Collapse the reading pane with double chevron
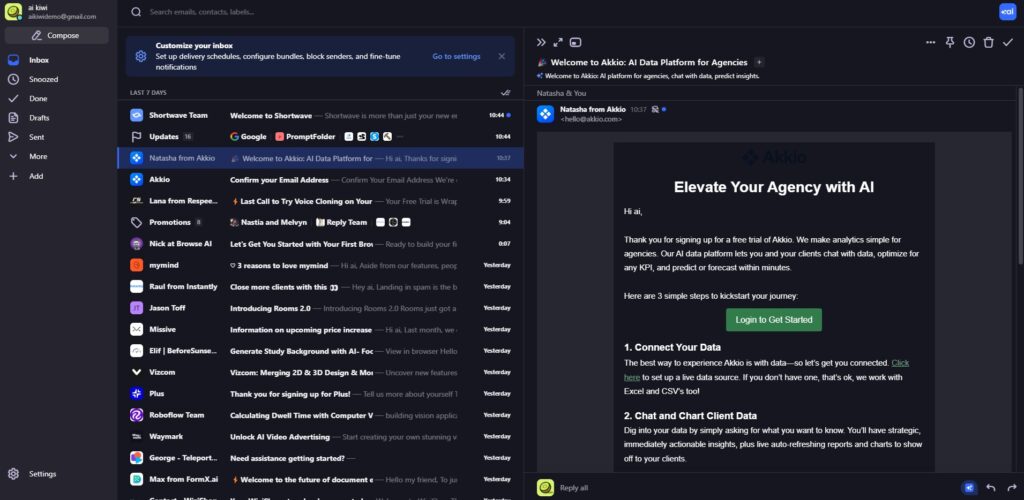 541,42
